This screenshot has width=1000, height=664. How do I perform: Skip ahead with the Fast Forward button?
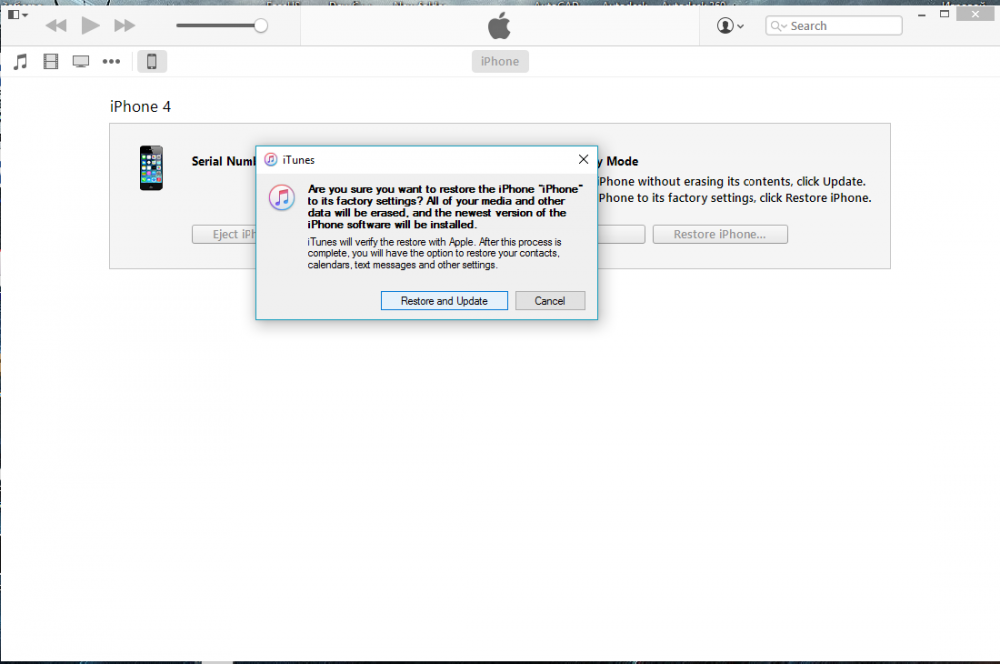pos(124,25)
